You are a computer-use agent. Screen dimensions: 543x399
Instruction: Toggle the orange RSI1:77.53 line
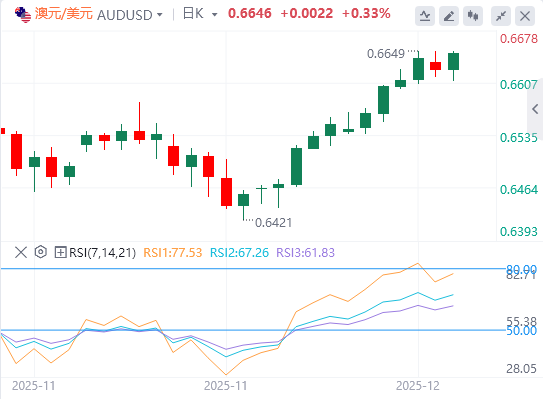point(172,252)
